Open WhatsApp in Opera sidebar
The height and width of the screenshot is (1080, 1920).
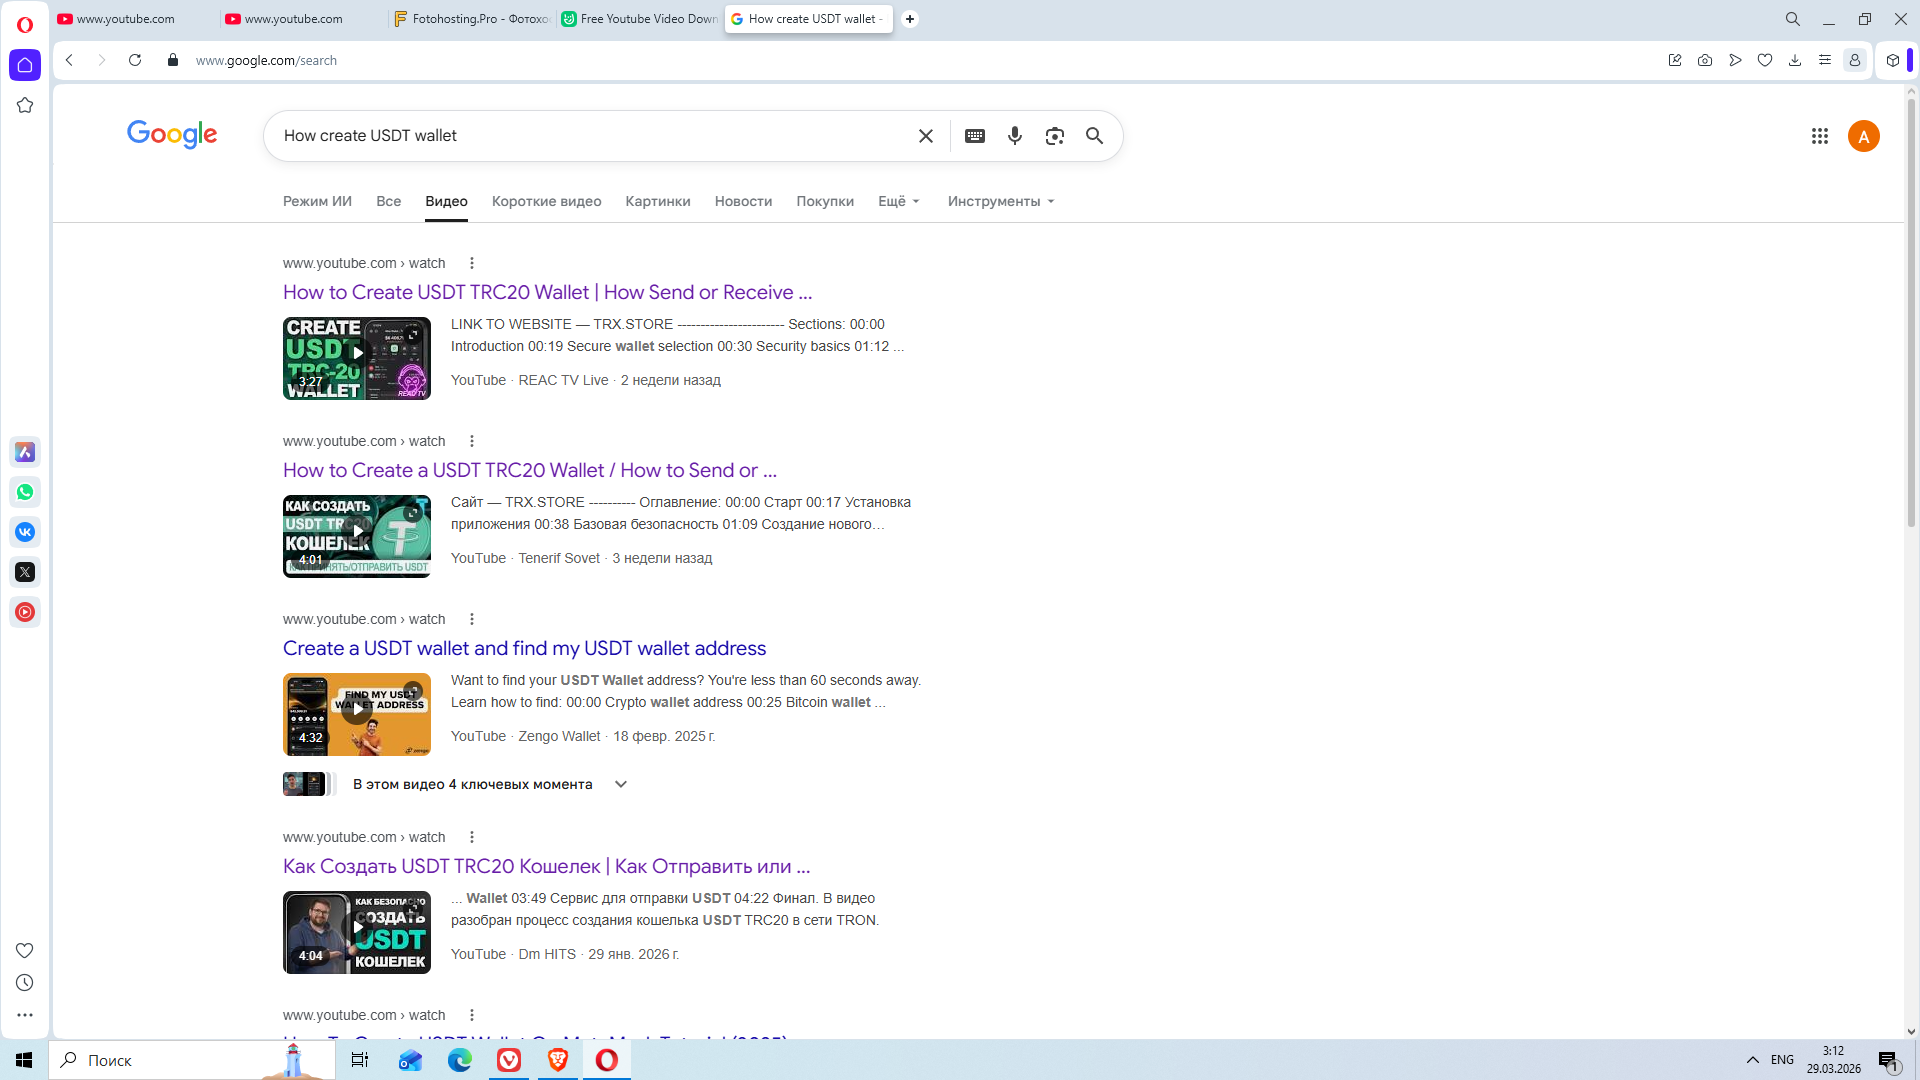point(25,492)
